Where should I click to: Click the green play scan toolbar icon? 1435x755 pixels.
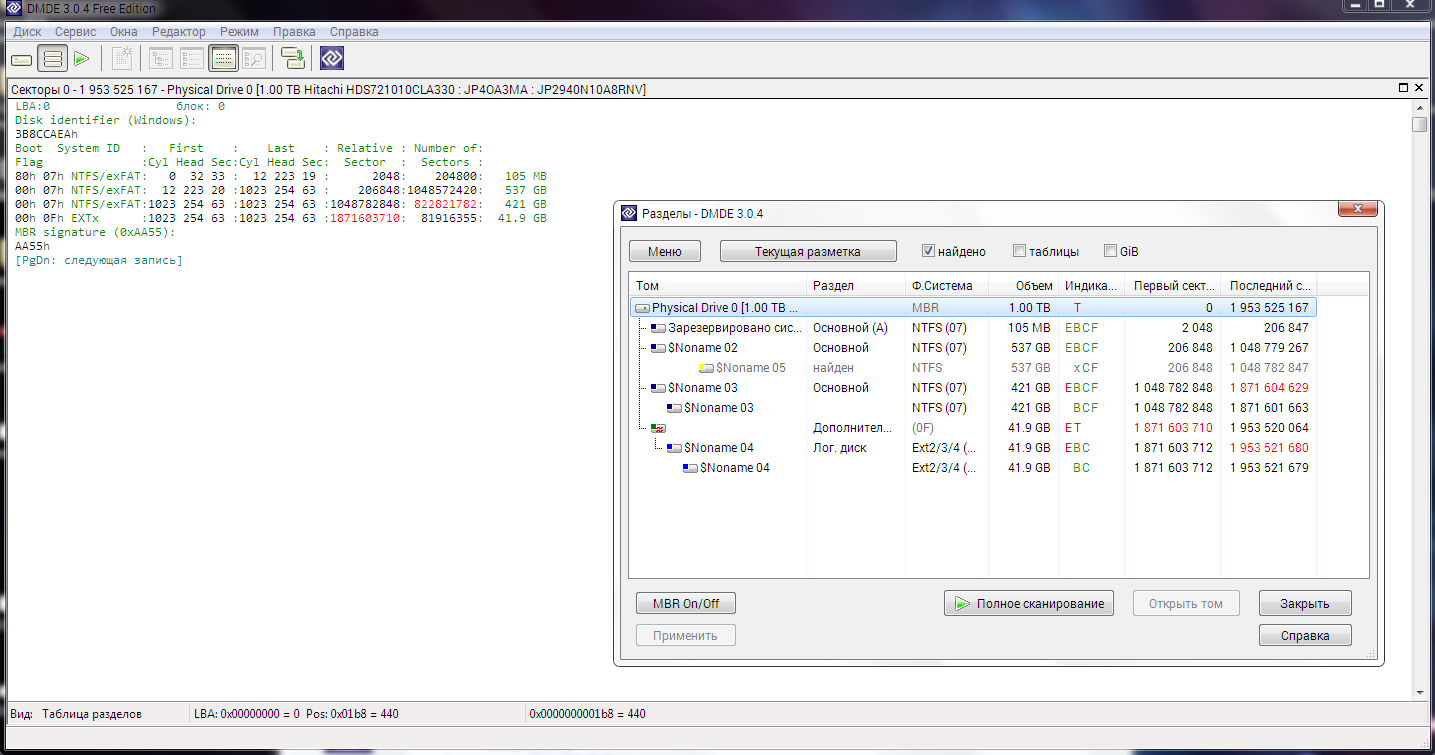pyautogui.click(x=82, y=59)
